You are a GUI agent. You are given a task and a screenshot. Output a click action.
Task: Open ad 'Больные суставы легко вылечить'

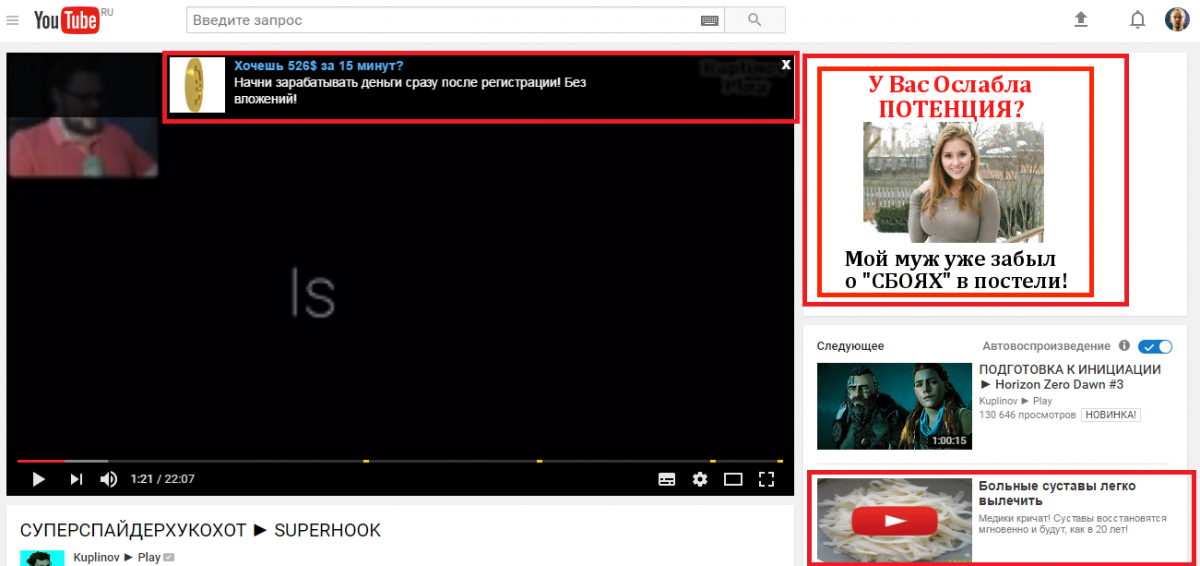(1057, 493)
